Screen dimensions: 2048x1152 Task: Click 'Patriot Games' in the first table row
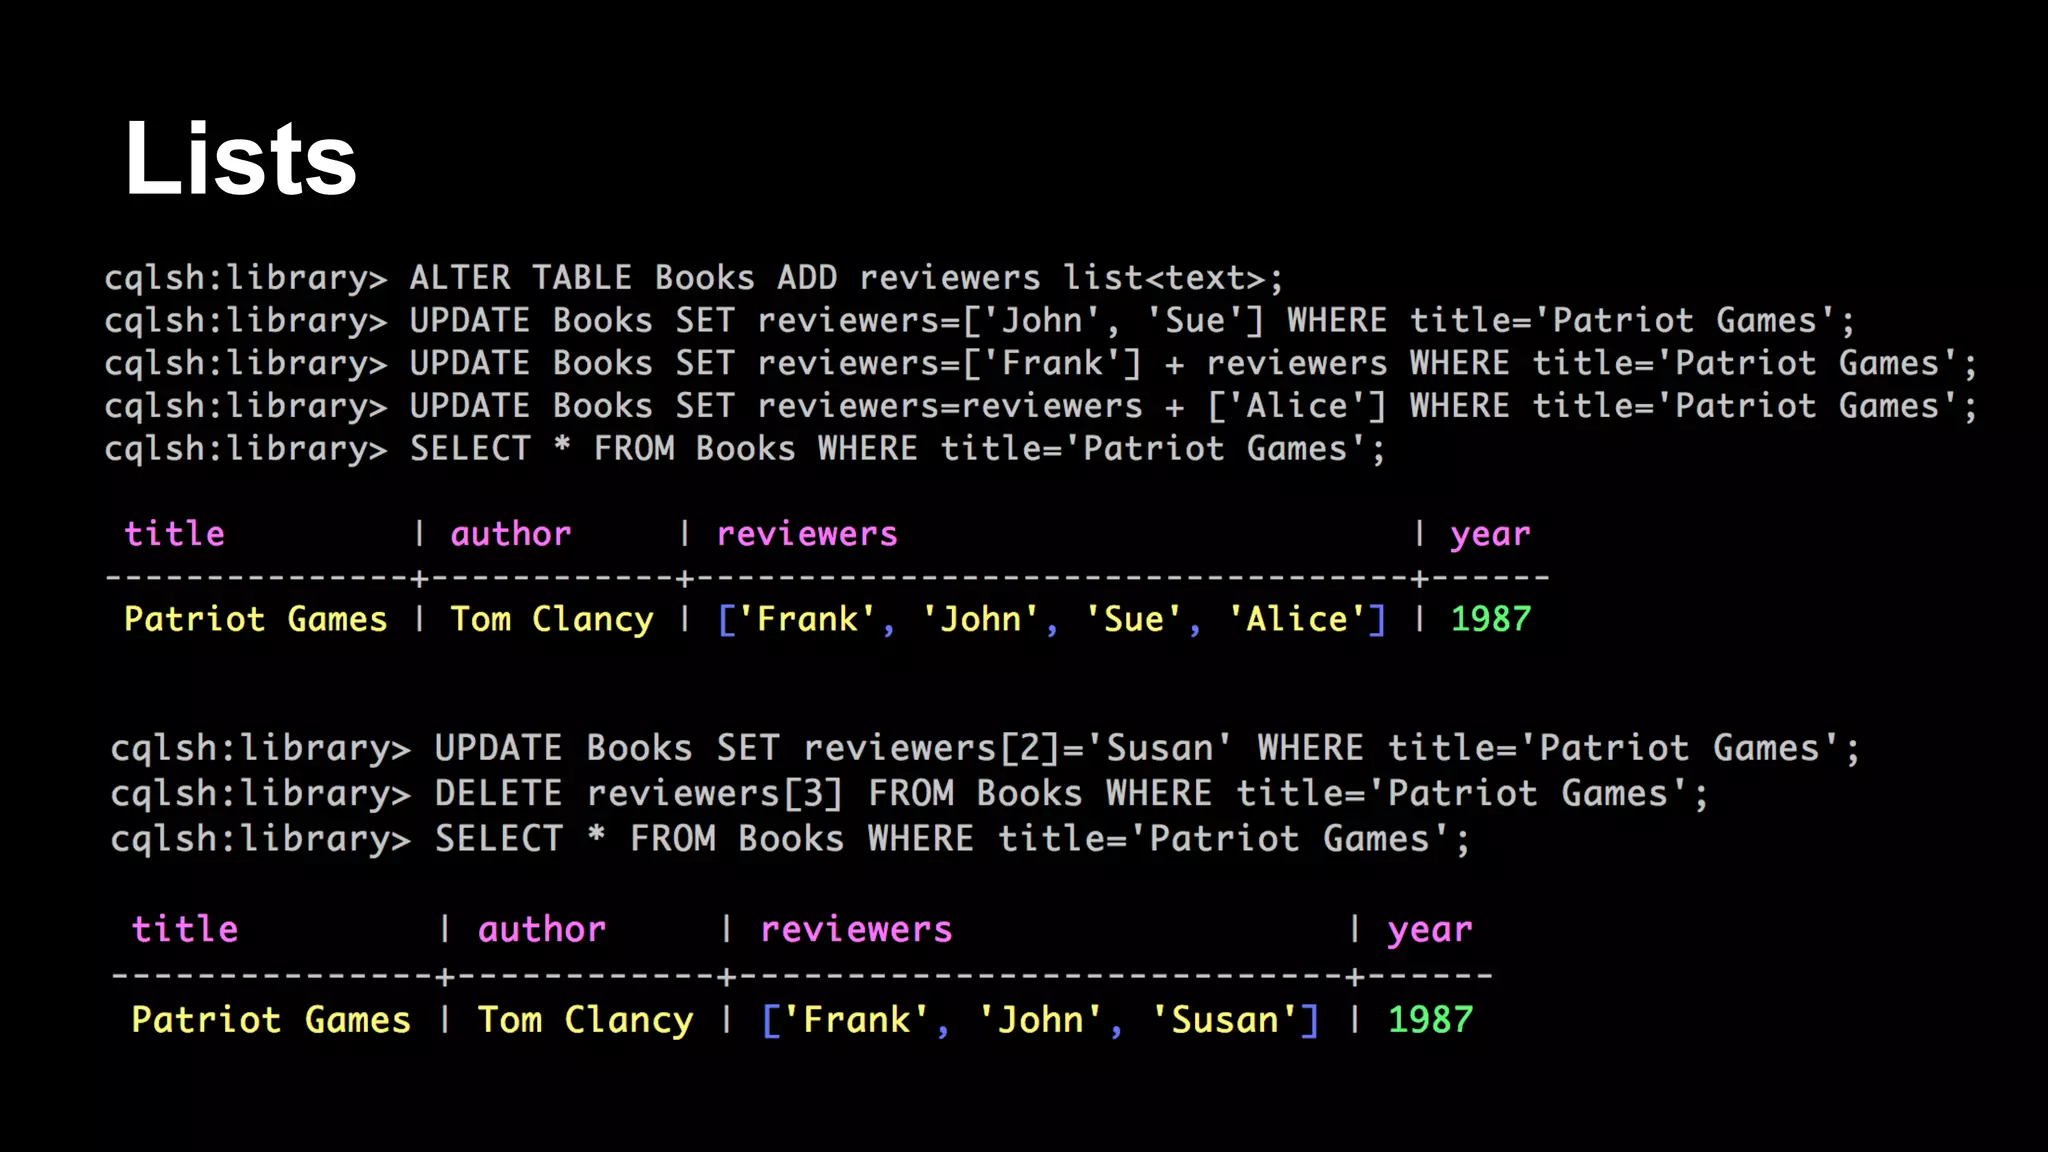255,619
